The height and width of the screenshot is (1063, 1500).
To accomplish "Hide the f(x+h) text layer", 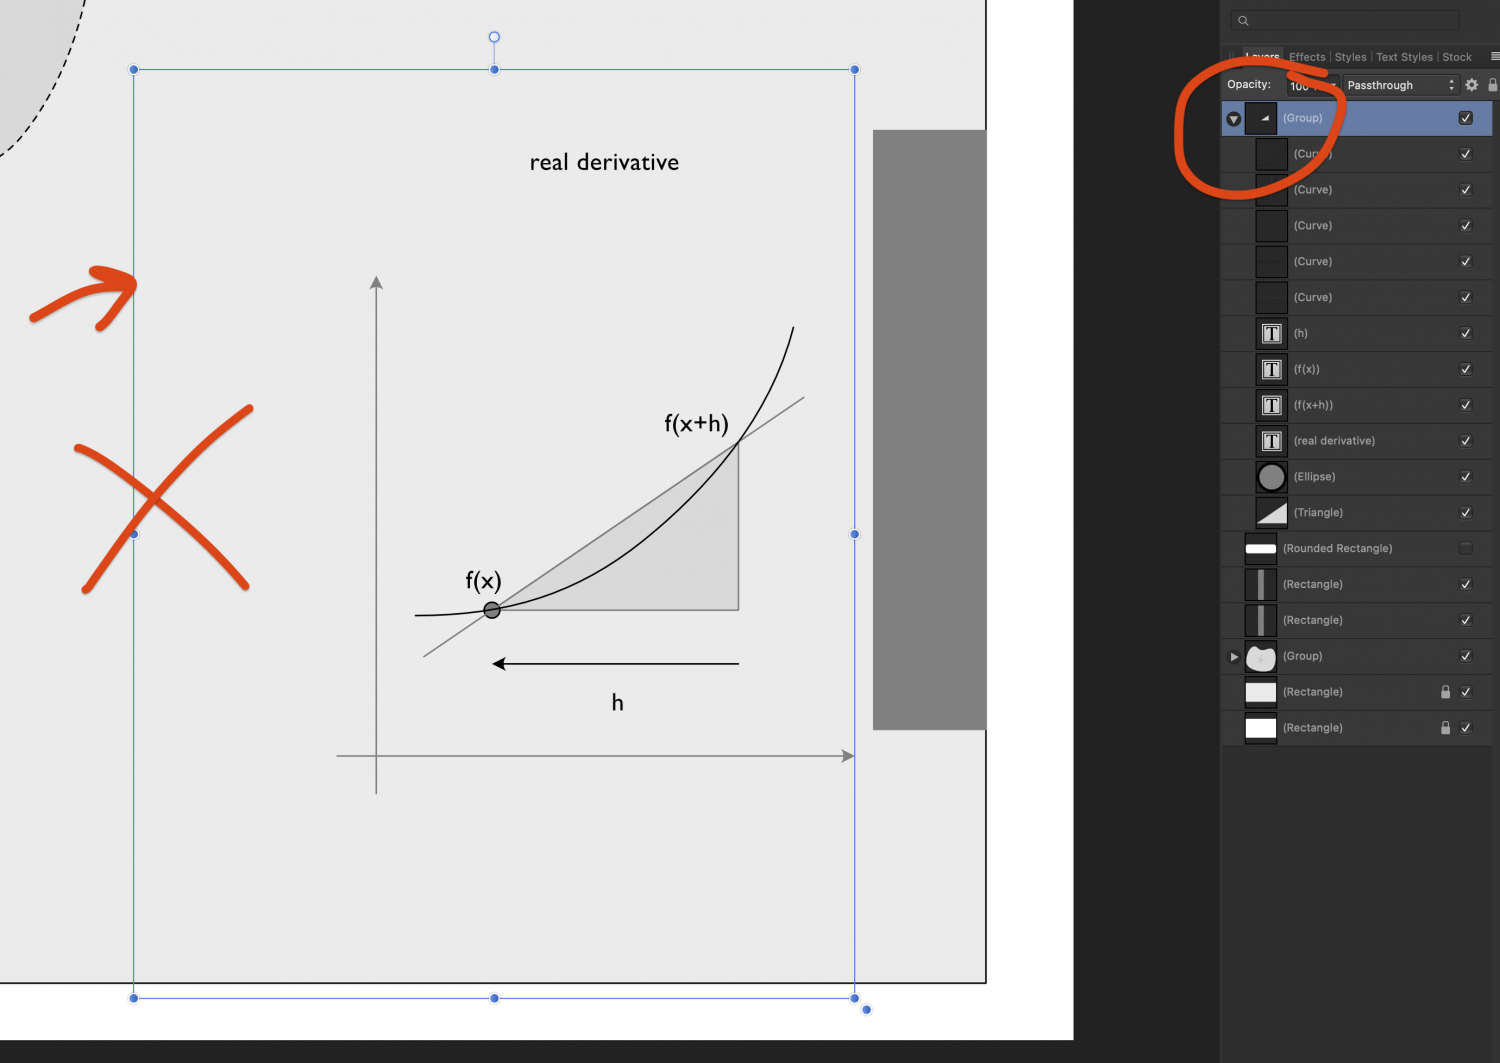I will [x=1465, y=405].
